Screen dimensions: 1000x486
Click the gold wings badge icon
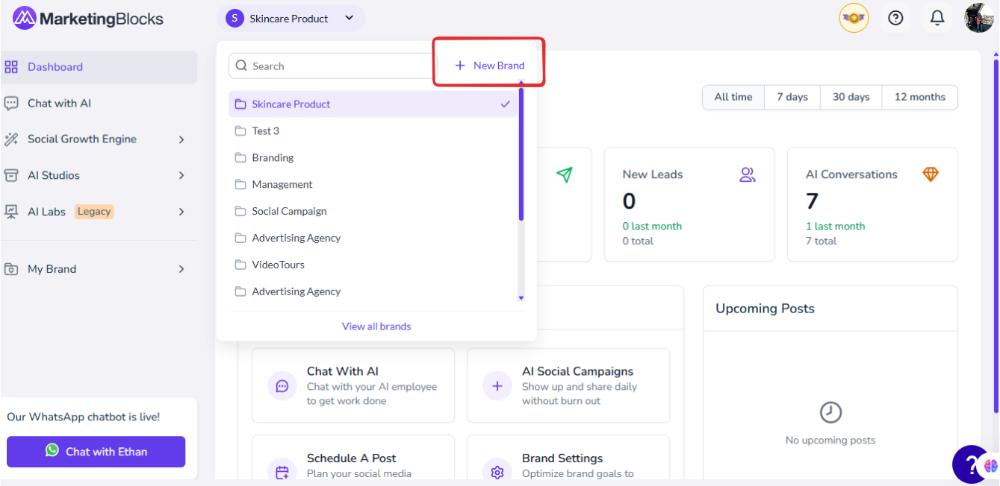point(853,18)
